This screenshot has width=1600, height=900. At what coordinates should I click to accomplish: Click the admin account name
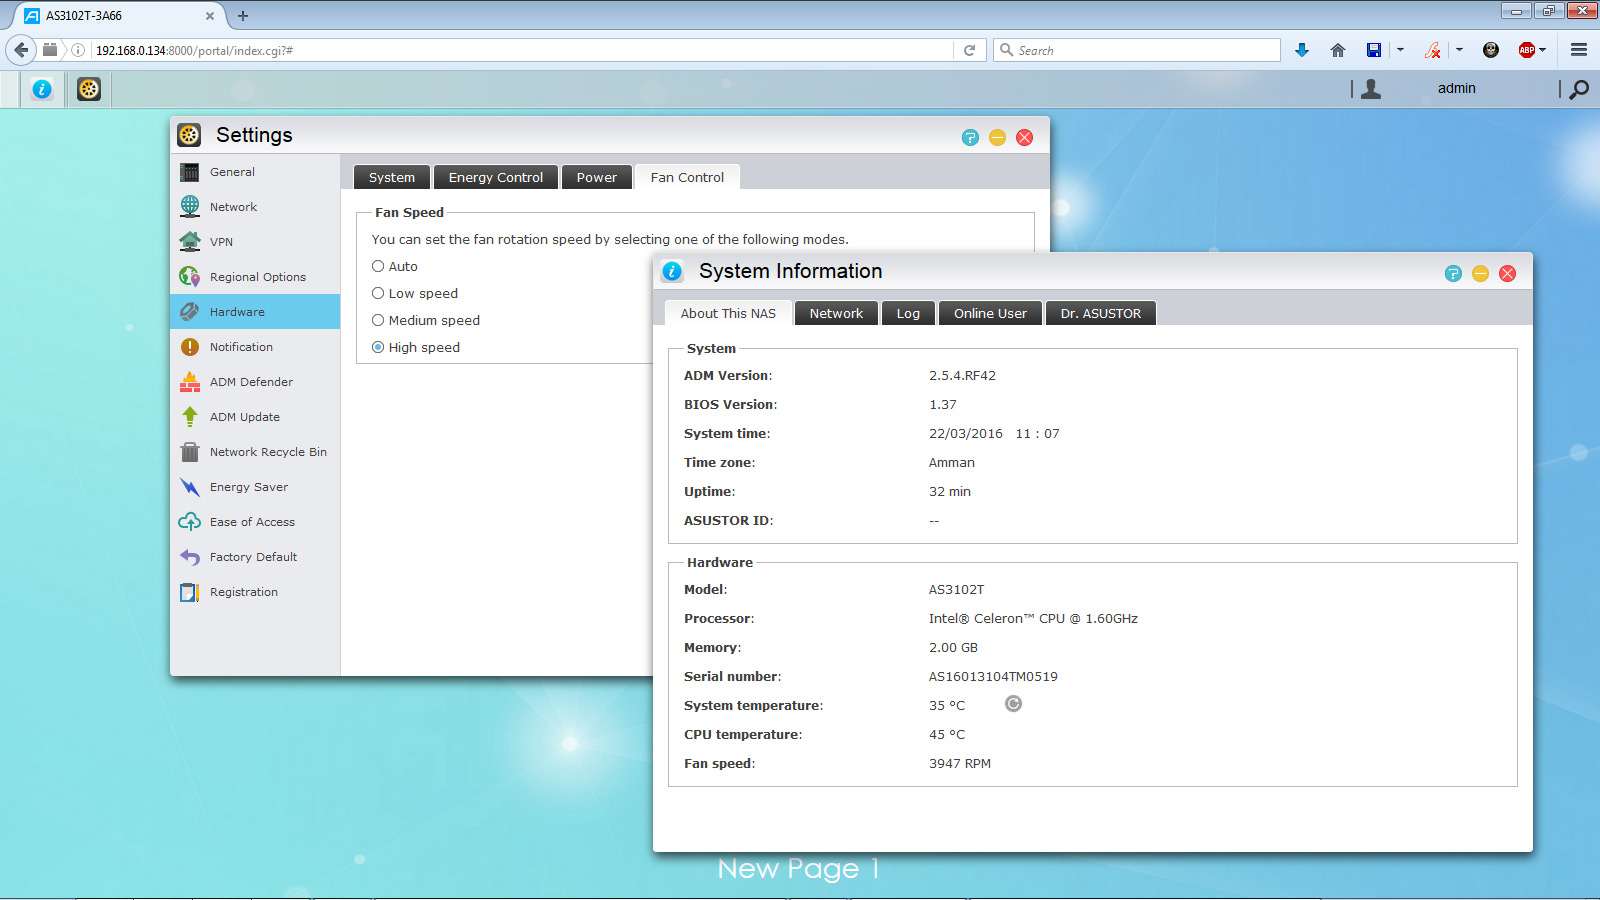pyautogui.click(x=1457, y=89)
